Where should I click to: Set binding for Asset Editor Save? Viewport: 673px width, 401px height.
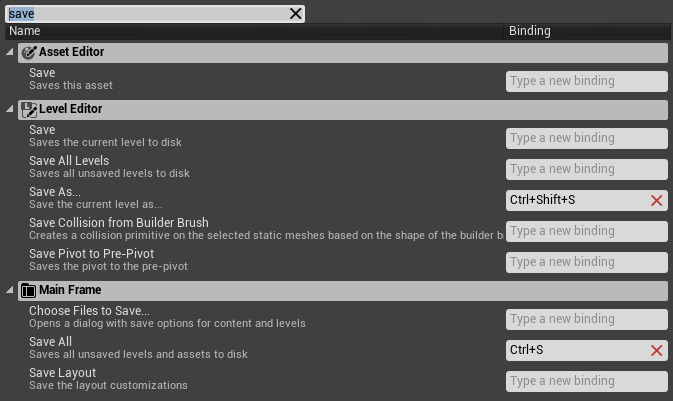coord(586,81)
